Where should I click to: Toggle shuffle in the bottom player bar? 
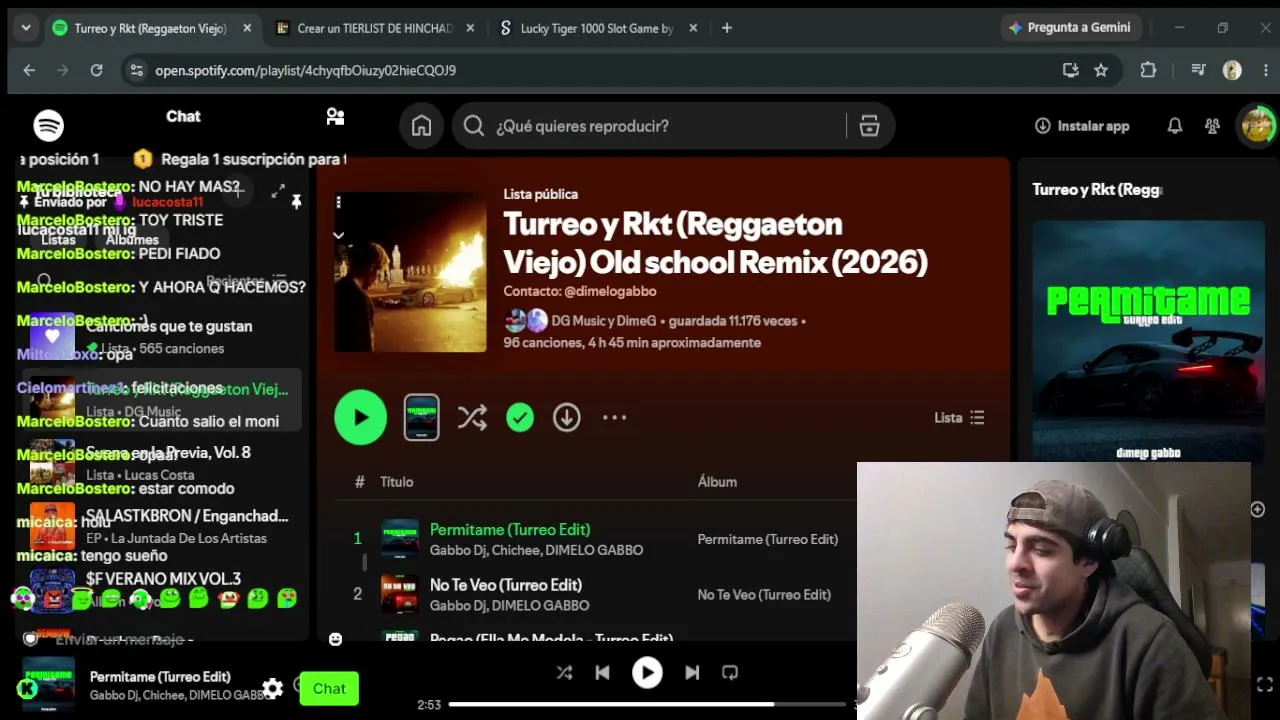pos(564,673)
